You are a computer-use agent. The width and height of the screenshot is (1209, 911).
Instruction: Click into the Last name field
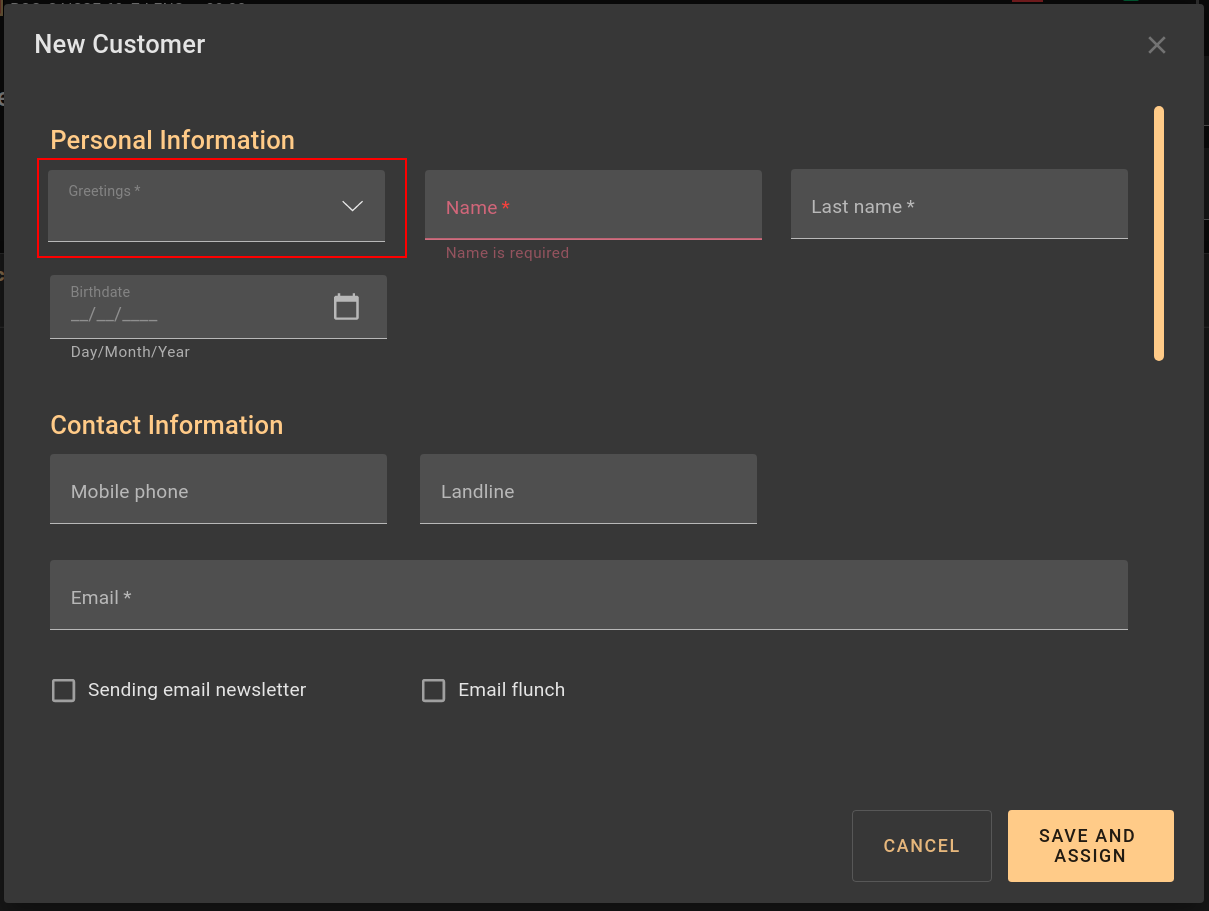[959, 206]
